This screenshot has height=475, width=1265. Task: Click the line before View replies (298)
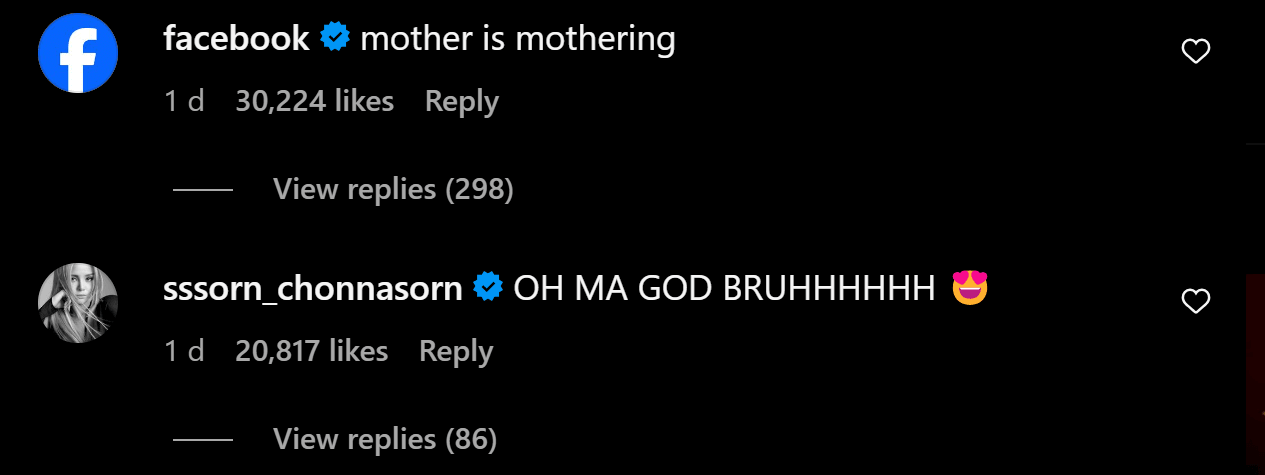(x=203, y=189)
